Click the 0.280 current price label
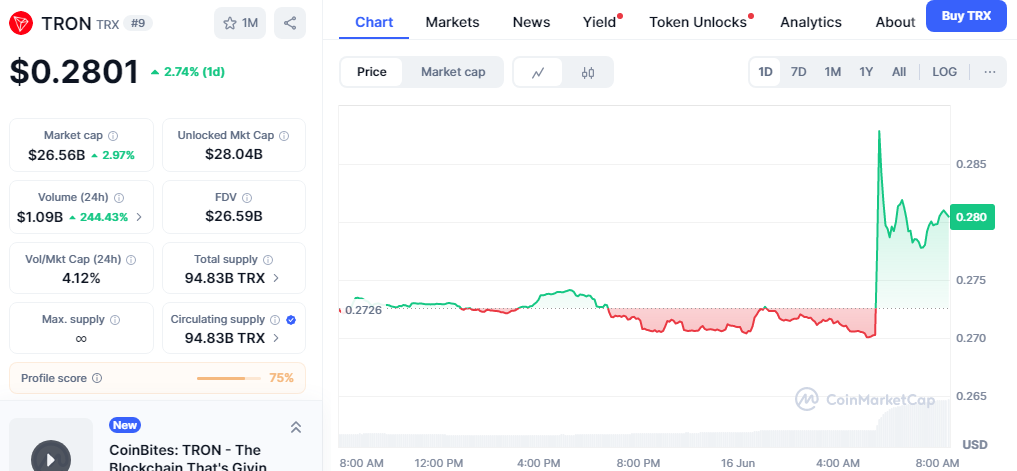Image resolution: width=1017 pixels, height=471 pixels. (x=971, y=217)
